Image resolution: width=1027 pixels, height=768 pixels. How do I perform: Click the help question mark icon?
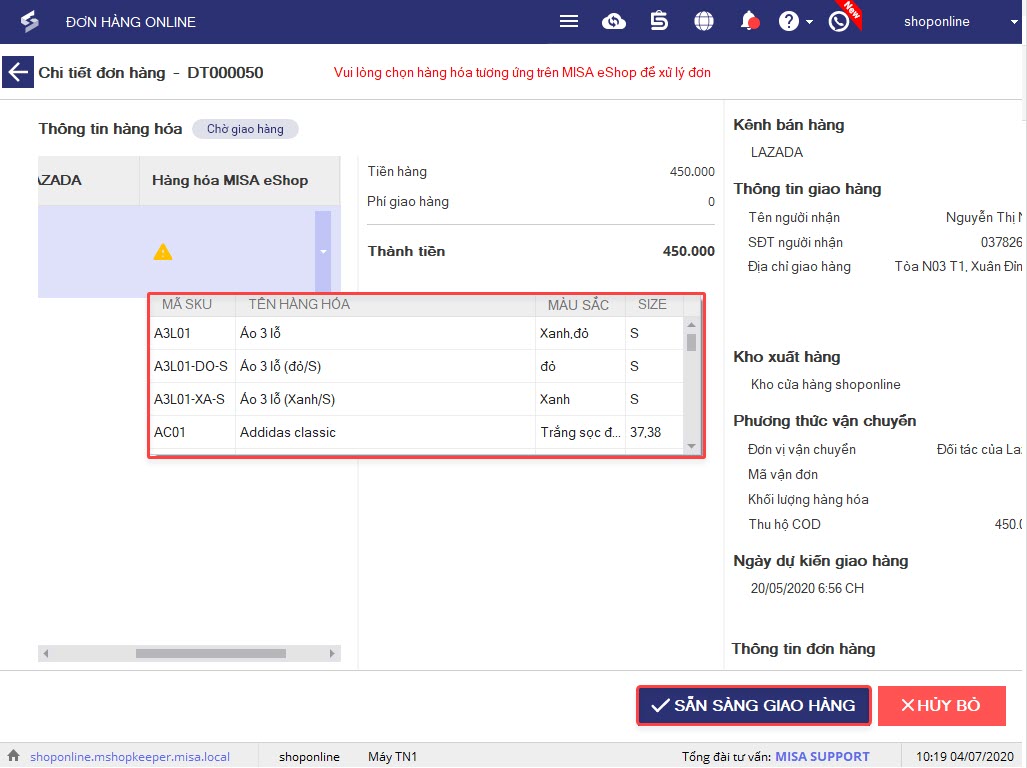[789, 22]
